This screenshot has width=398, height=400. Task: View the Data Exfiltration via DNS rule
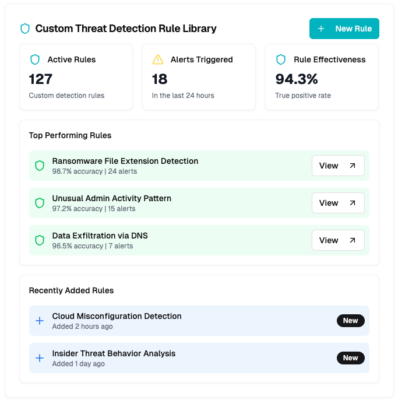[x=338, y=240]
